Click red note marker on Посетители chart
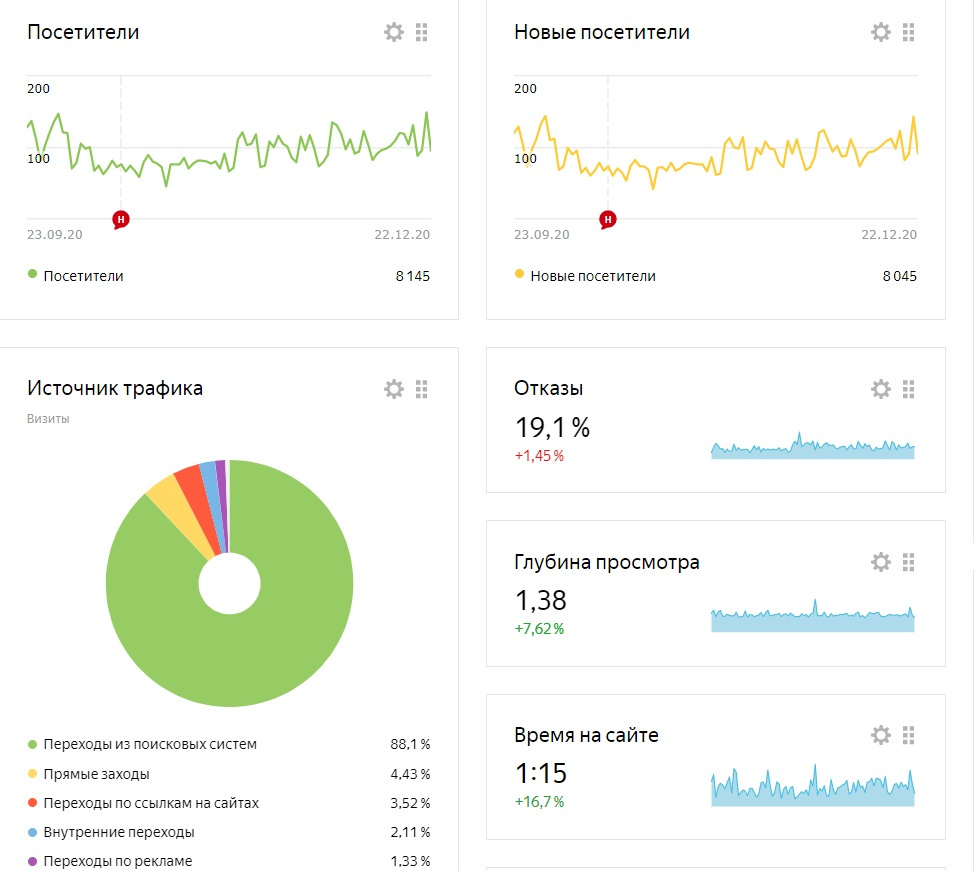975x871 pixels. [x=121, y=219]
